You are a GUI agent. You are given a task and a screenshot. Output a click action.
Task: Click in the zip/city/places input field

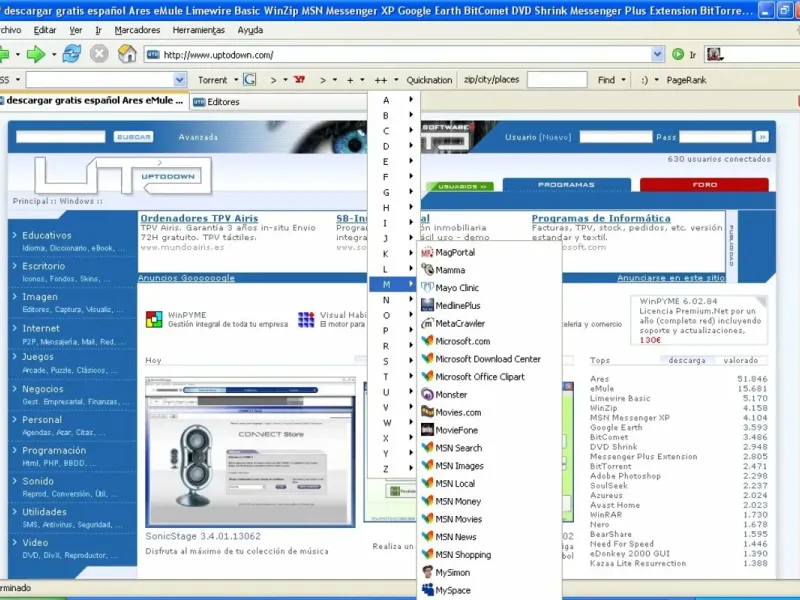point(557,80)
